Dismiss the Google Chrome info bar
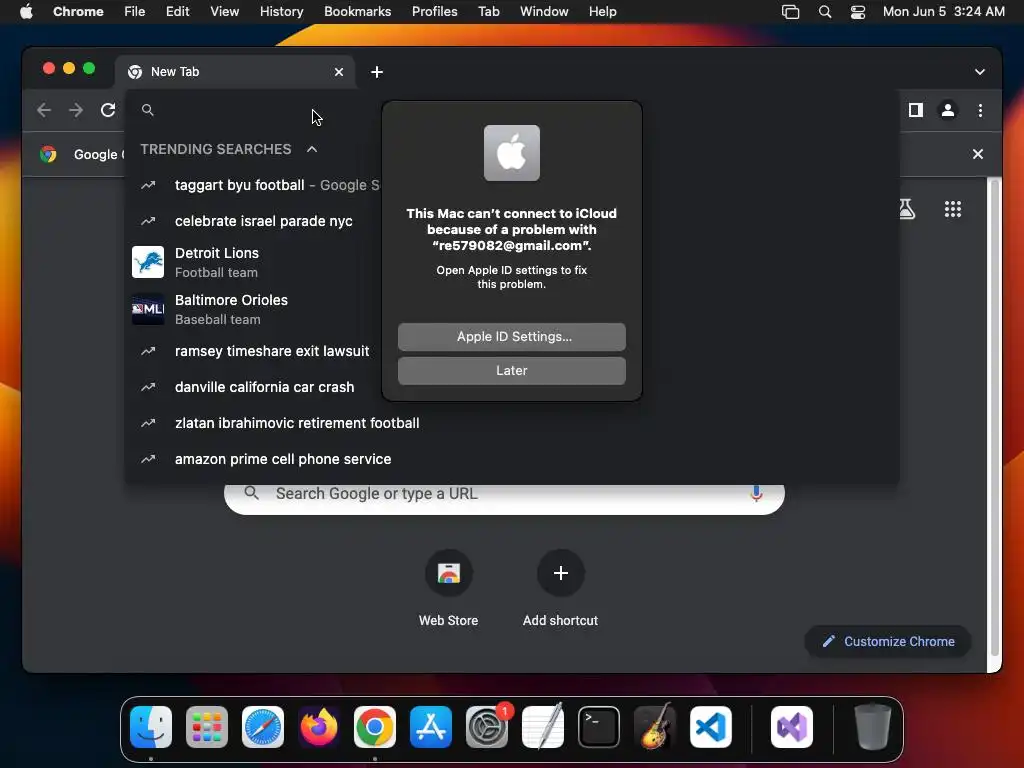The image size is (1024, 768). [978, 154]
